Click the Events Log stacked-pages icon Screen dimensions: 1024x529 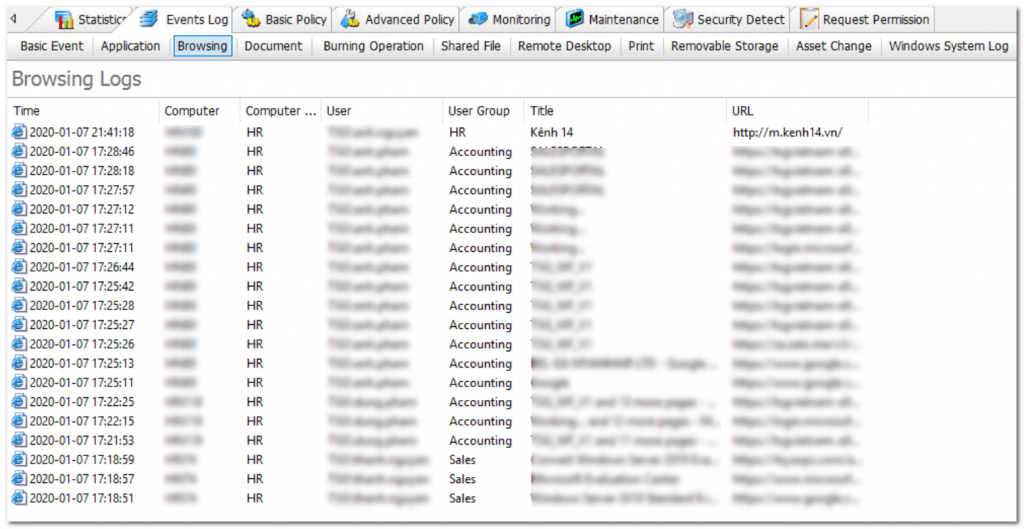(x=150, y=20)
